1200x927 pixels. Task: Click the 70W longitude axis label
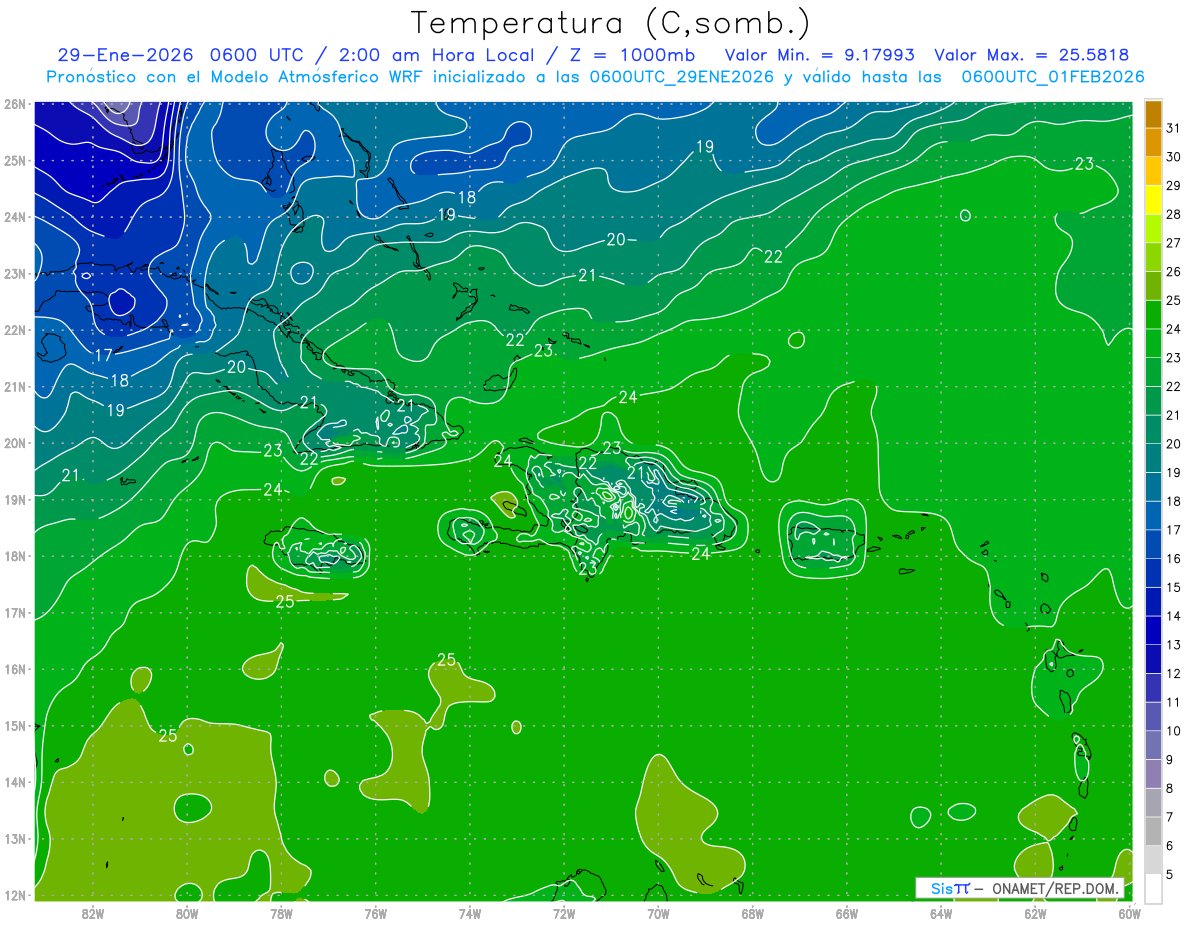[658, 912]
